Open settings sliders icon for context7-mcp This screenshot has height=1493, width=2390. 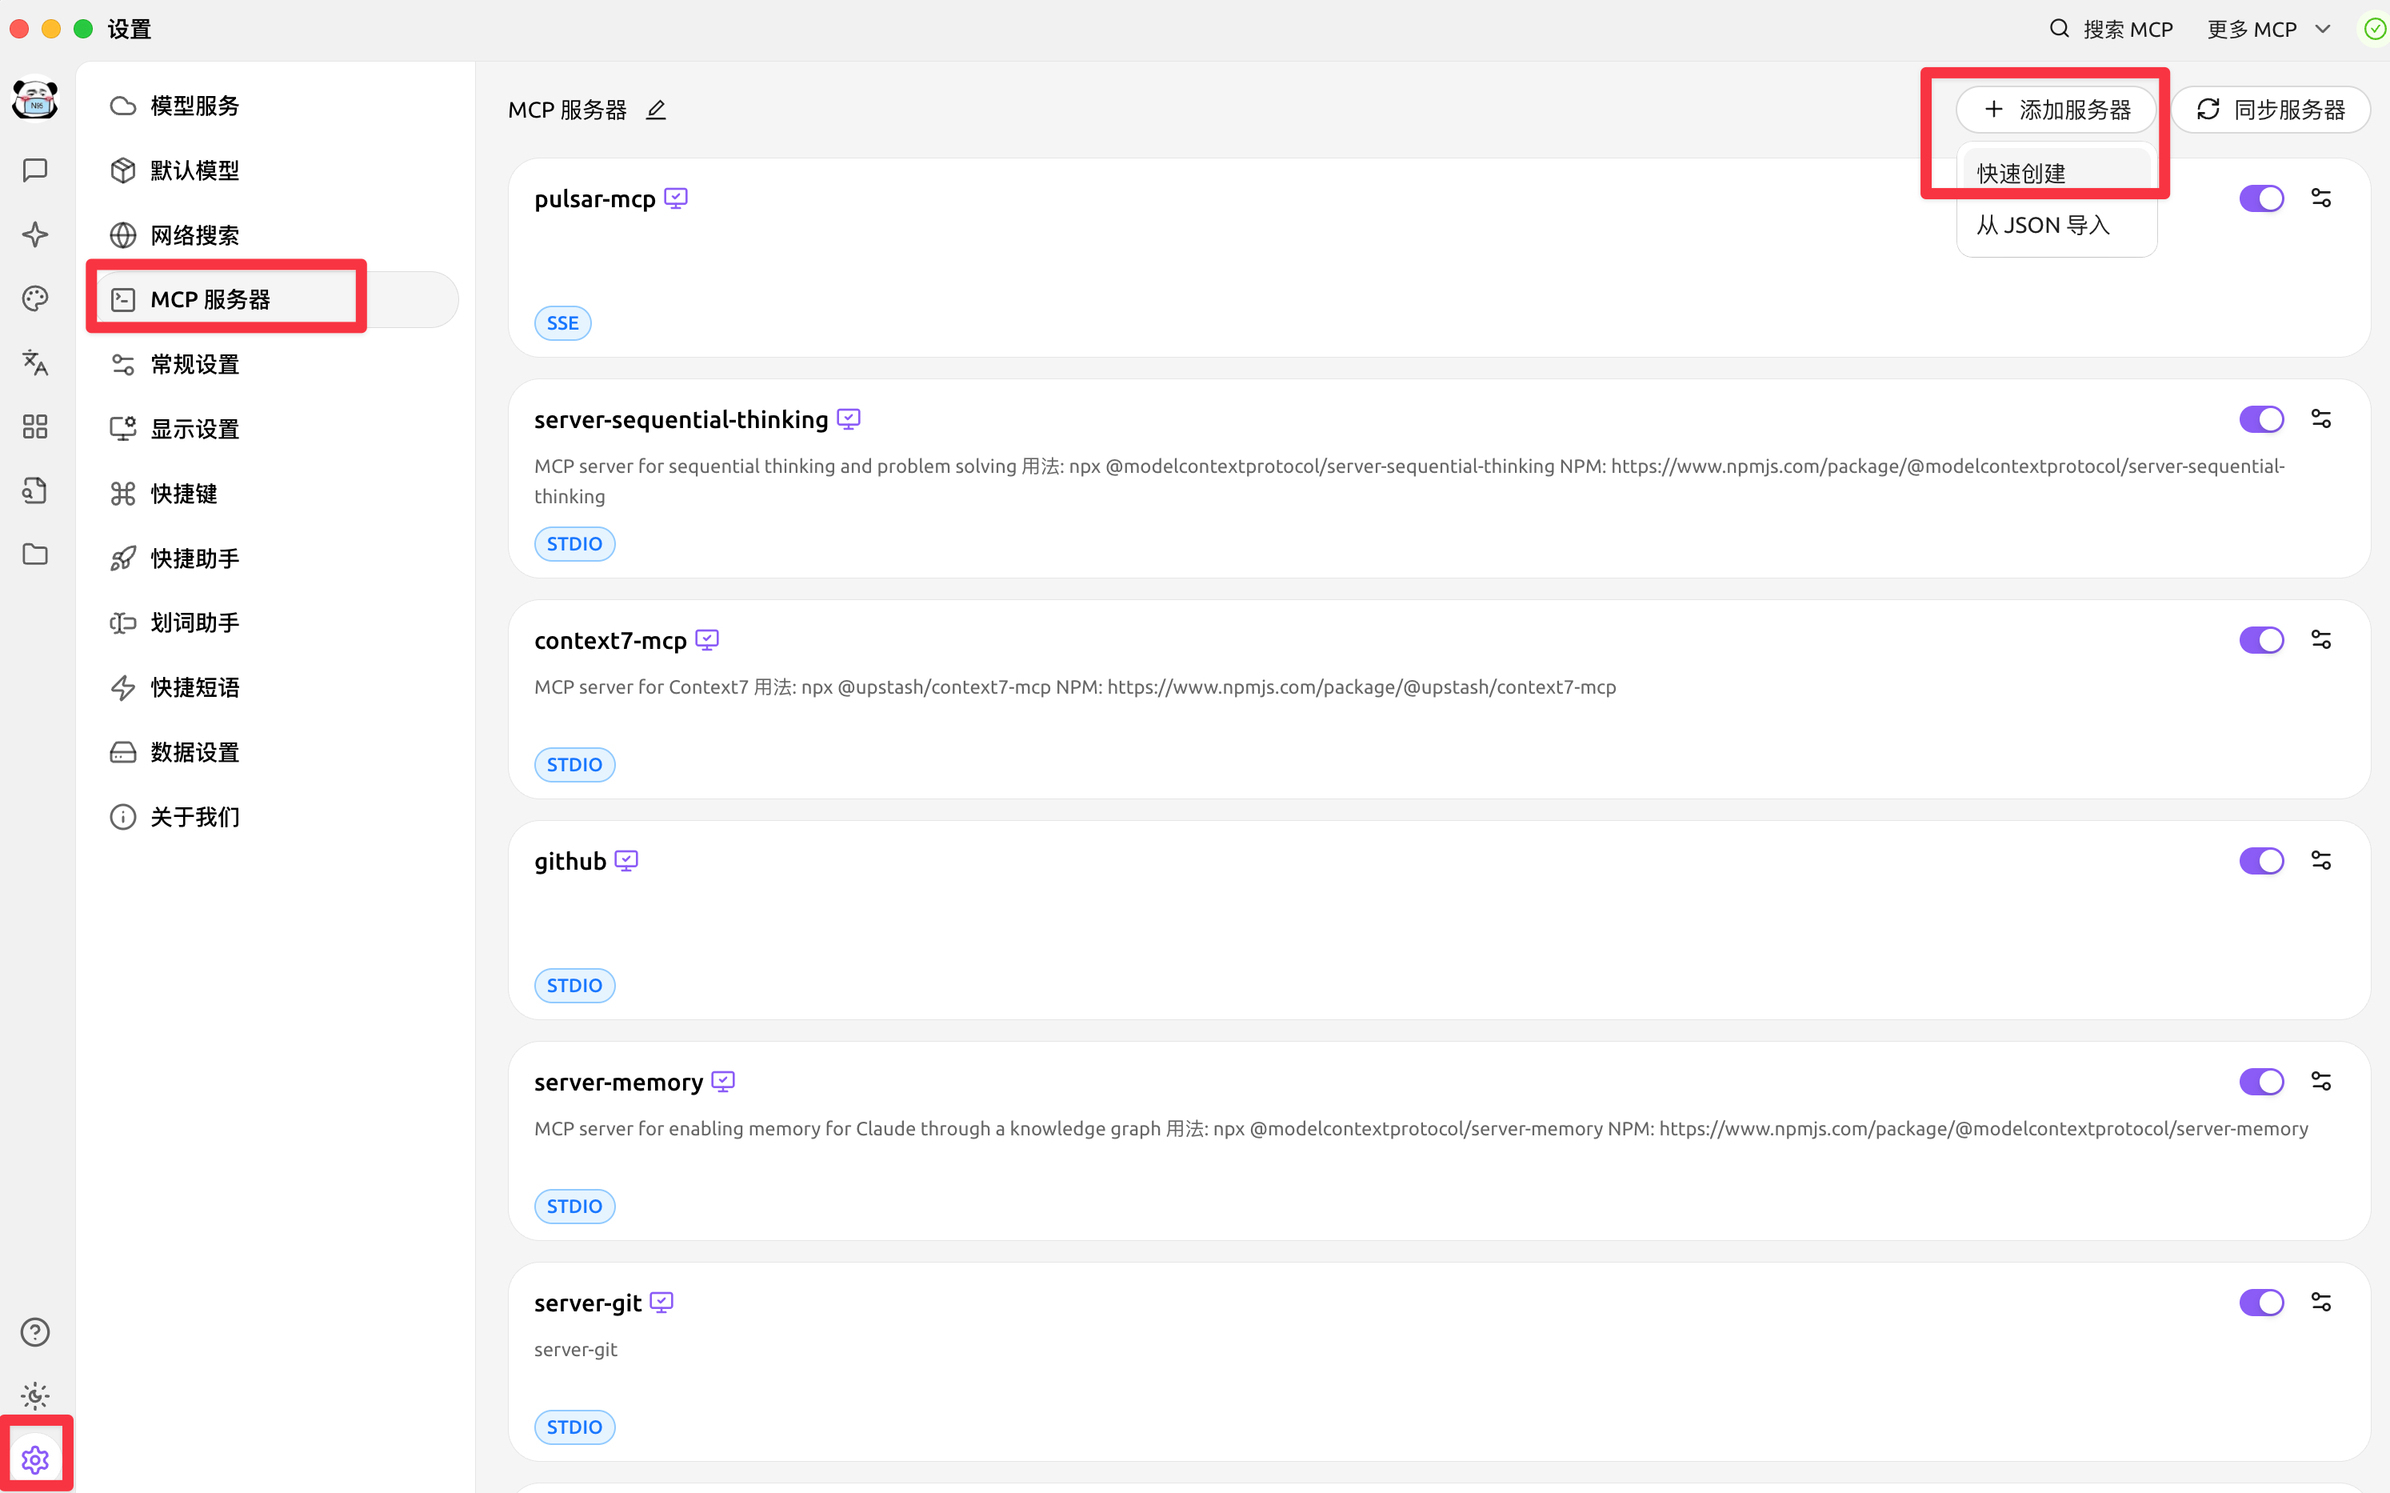point(2321,640)
